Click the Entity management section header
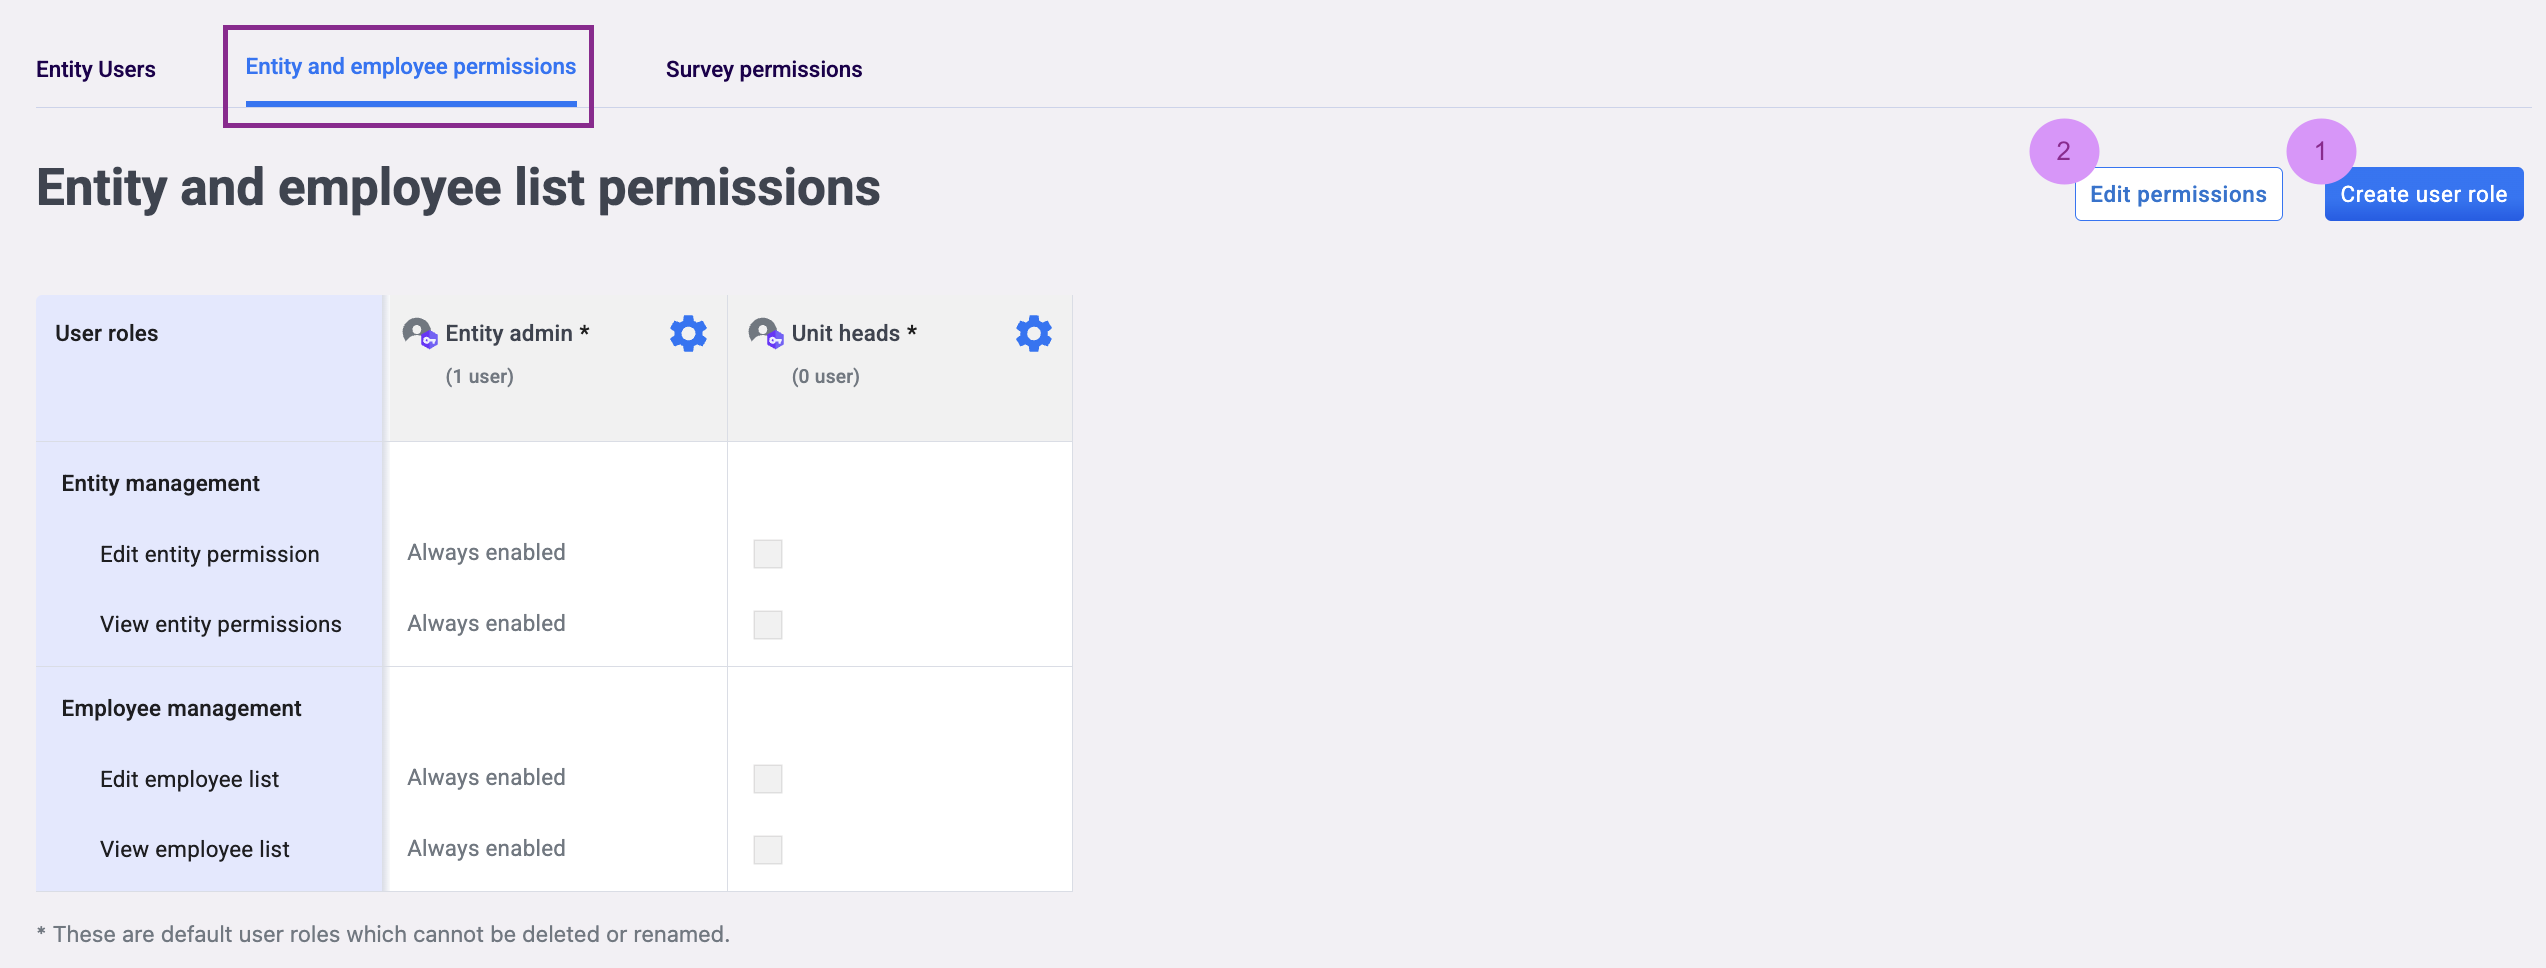Viewport: 2546px width, 968px height. point(160,483)
